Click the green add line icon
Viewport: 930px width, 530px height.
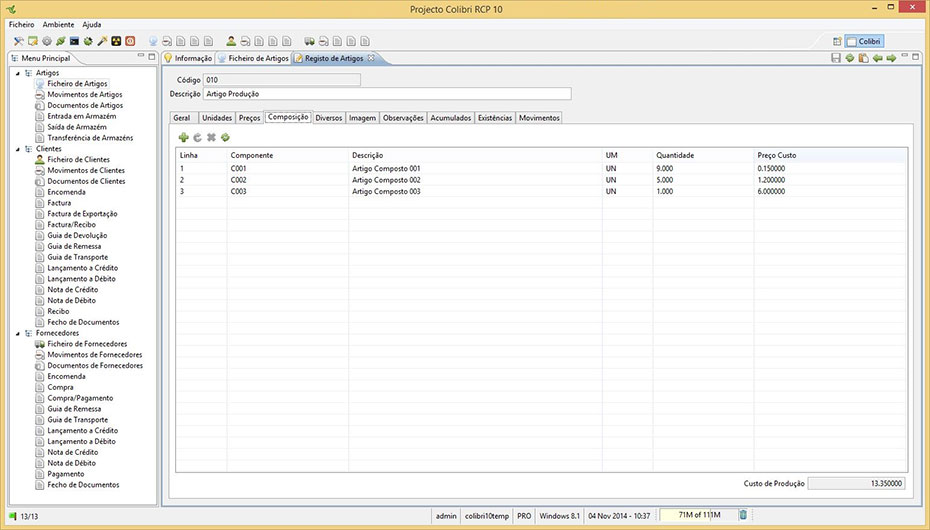point(183,137)
